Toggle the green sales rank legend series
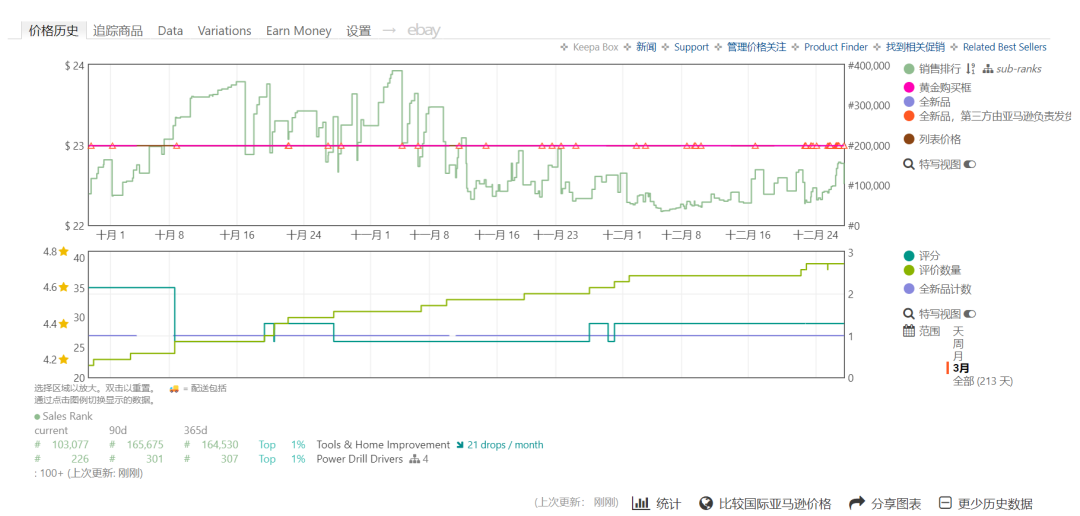This screenshot has width=1080, height=516. 909,69
